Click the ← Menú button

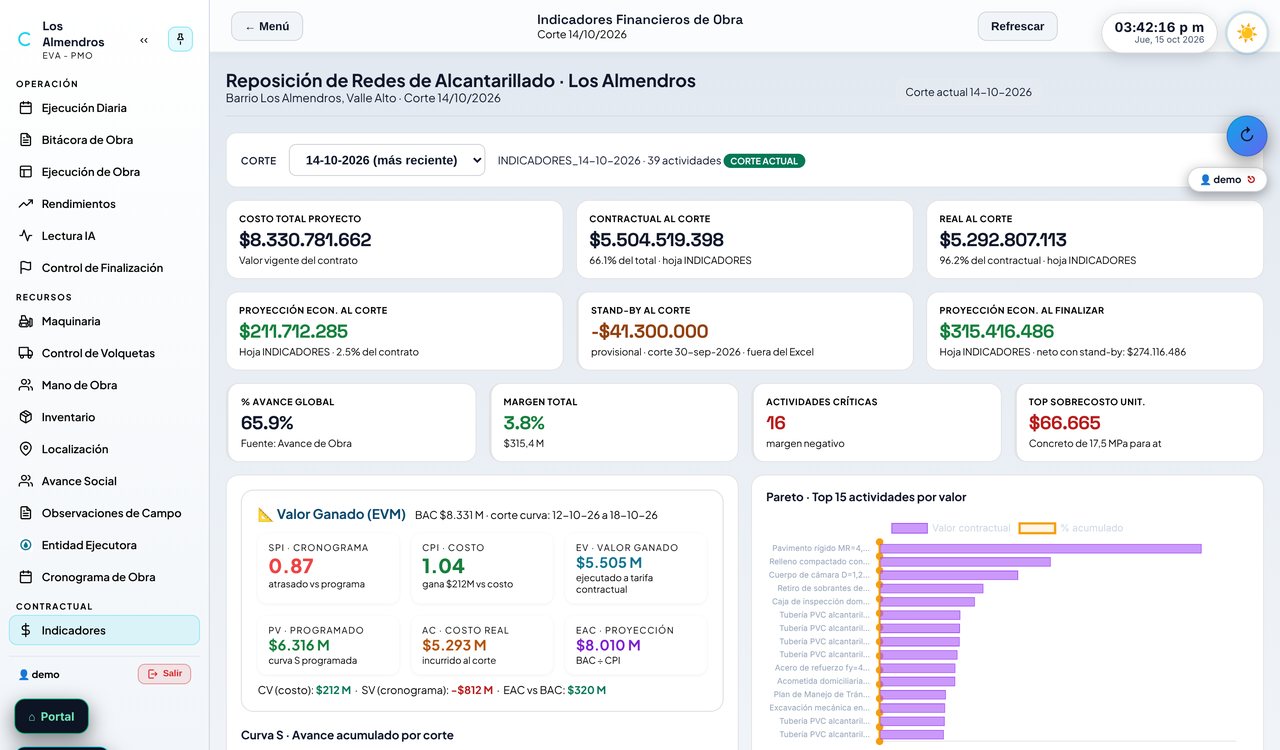pos(267,26)
